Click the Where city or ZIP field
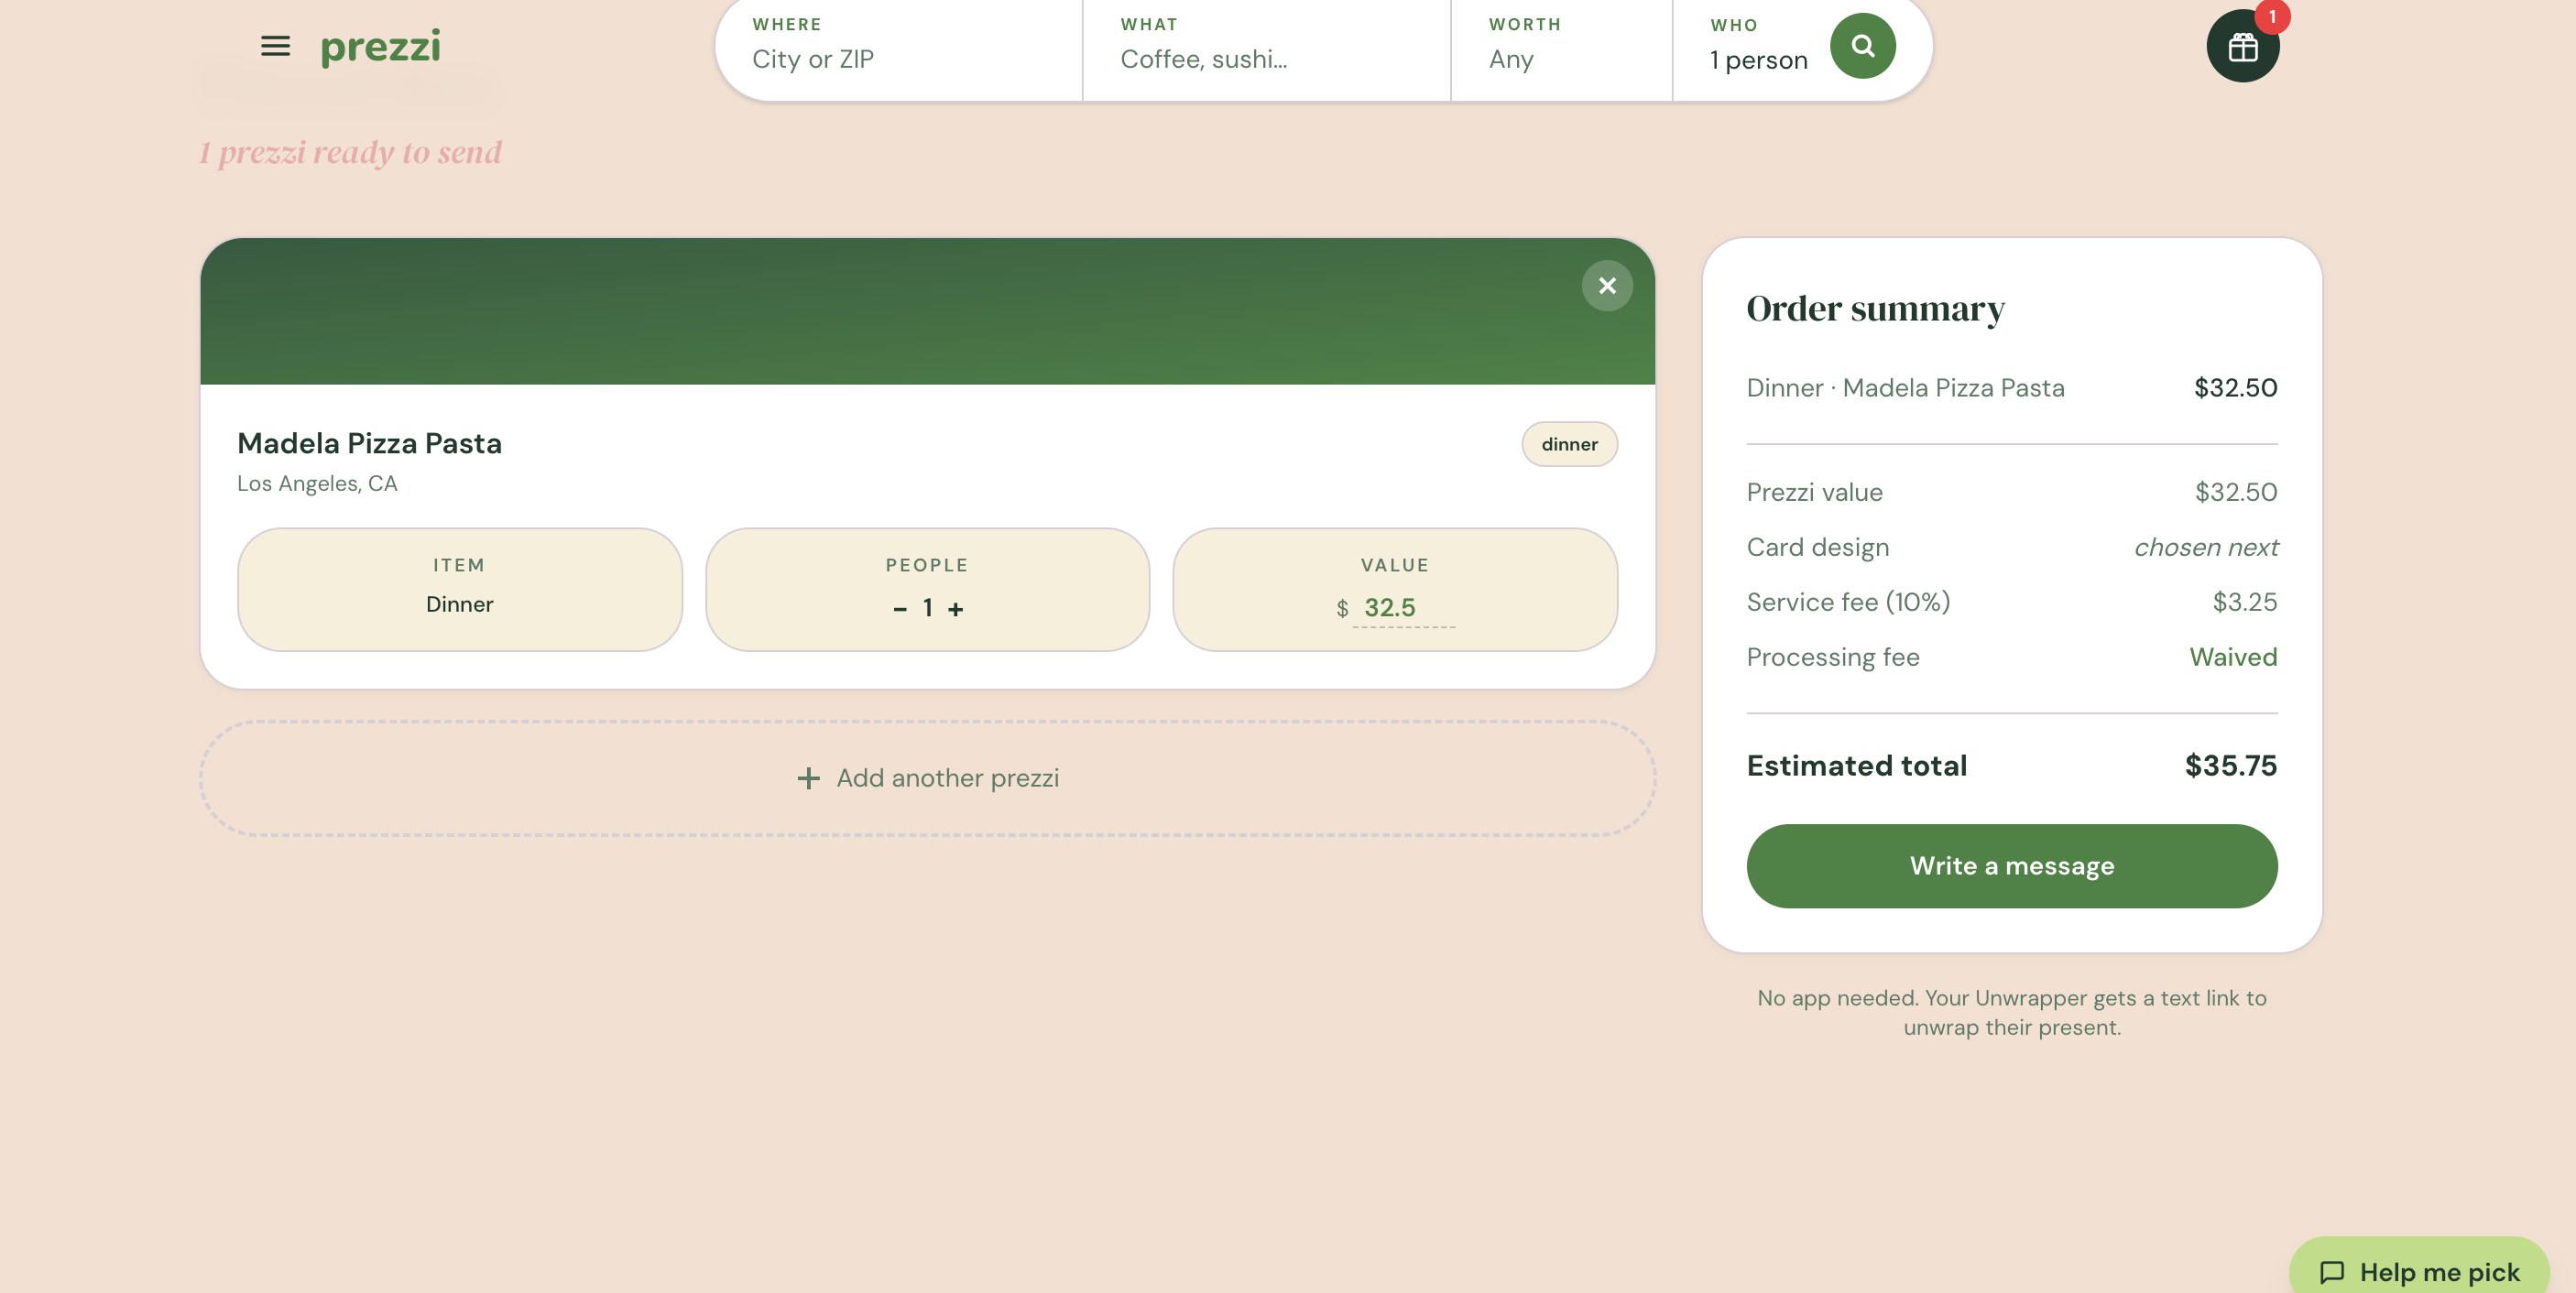This screenshot has height=1293, width=2576. (x=898, y=46)
